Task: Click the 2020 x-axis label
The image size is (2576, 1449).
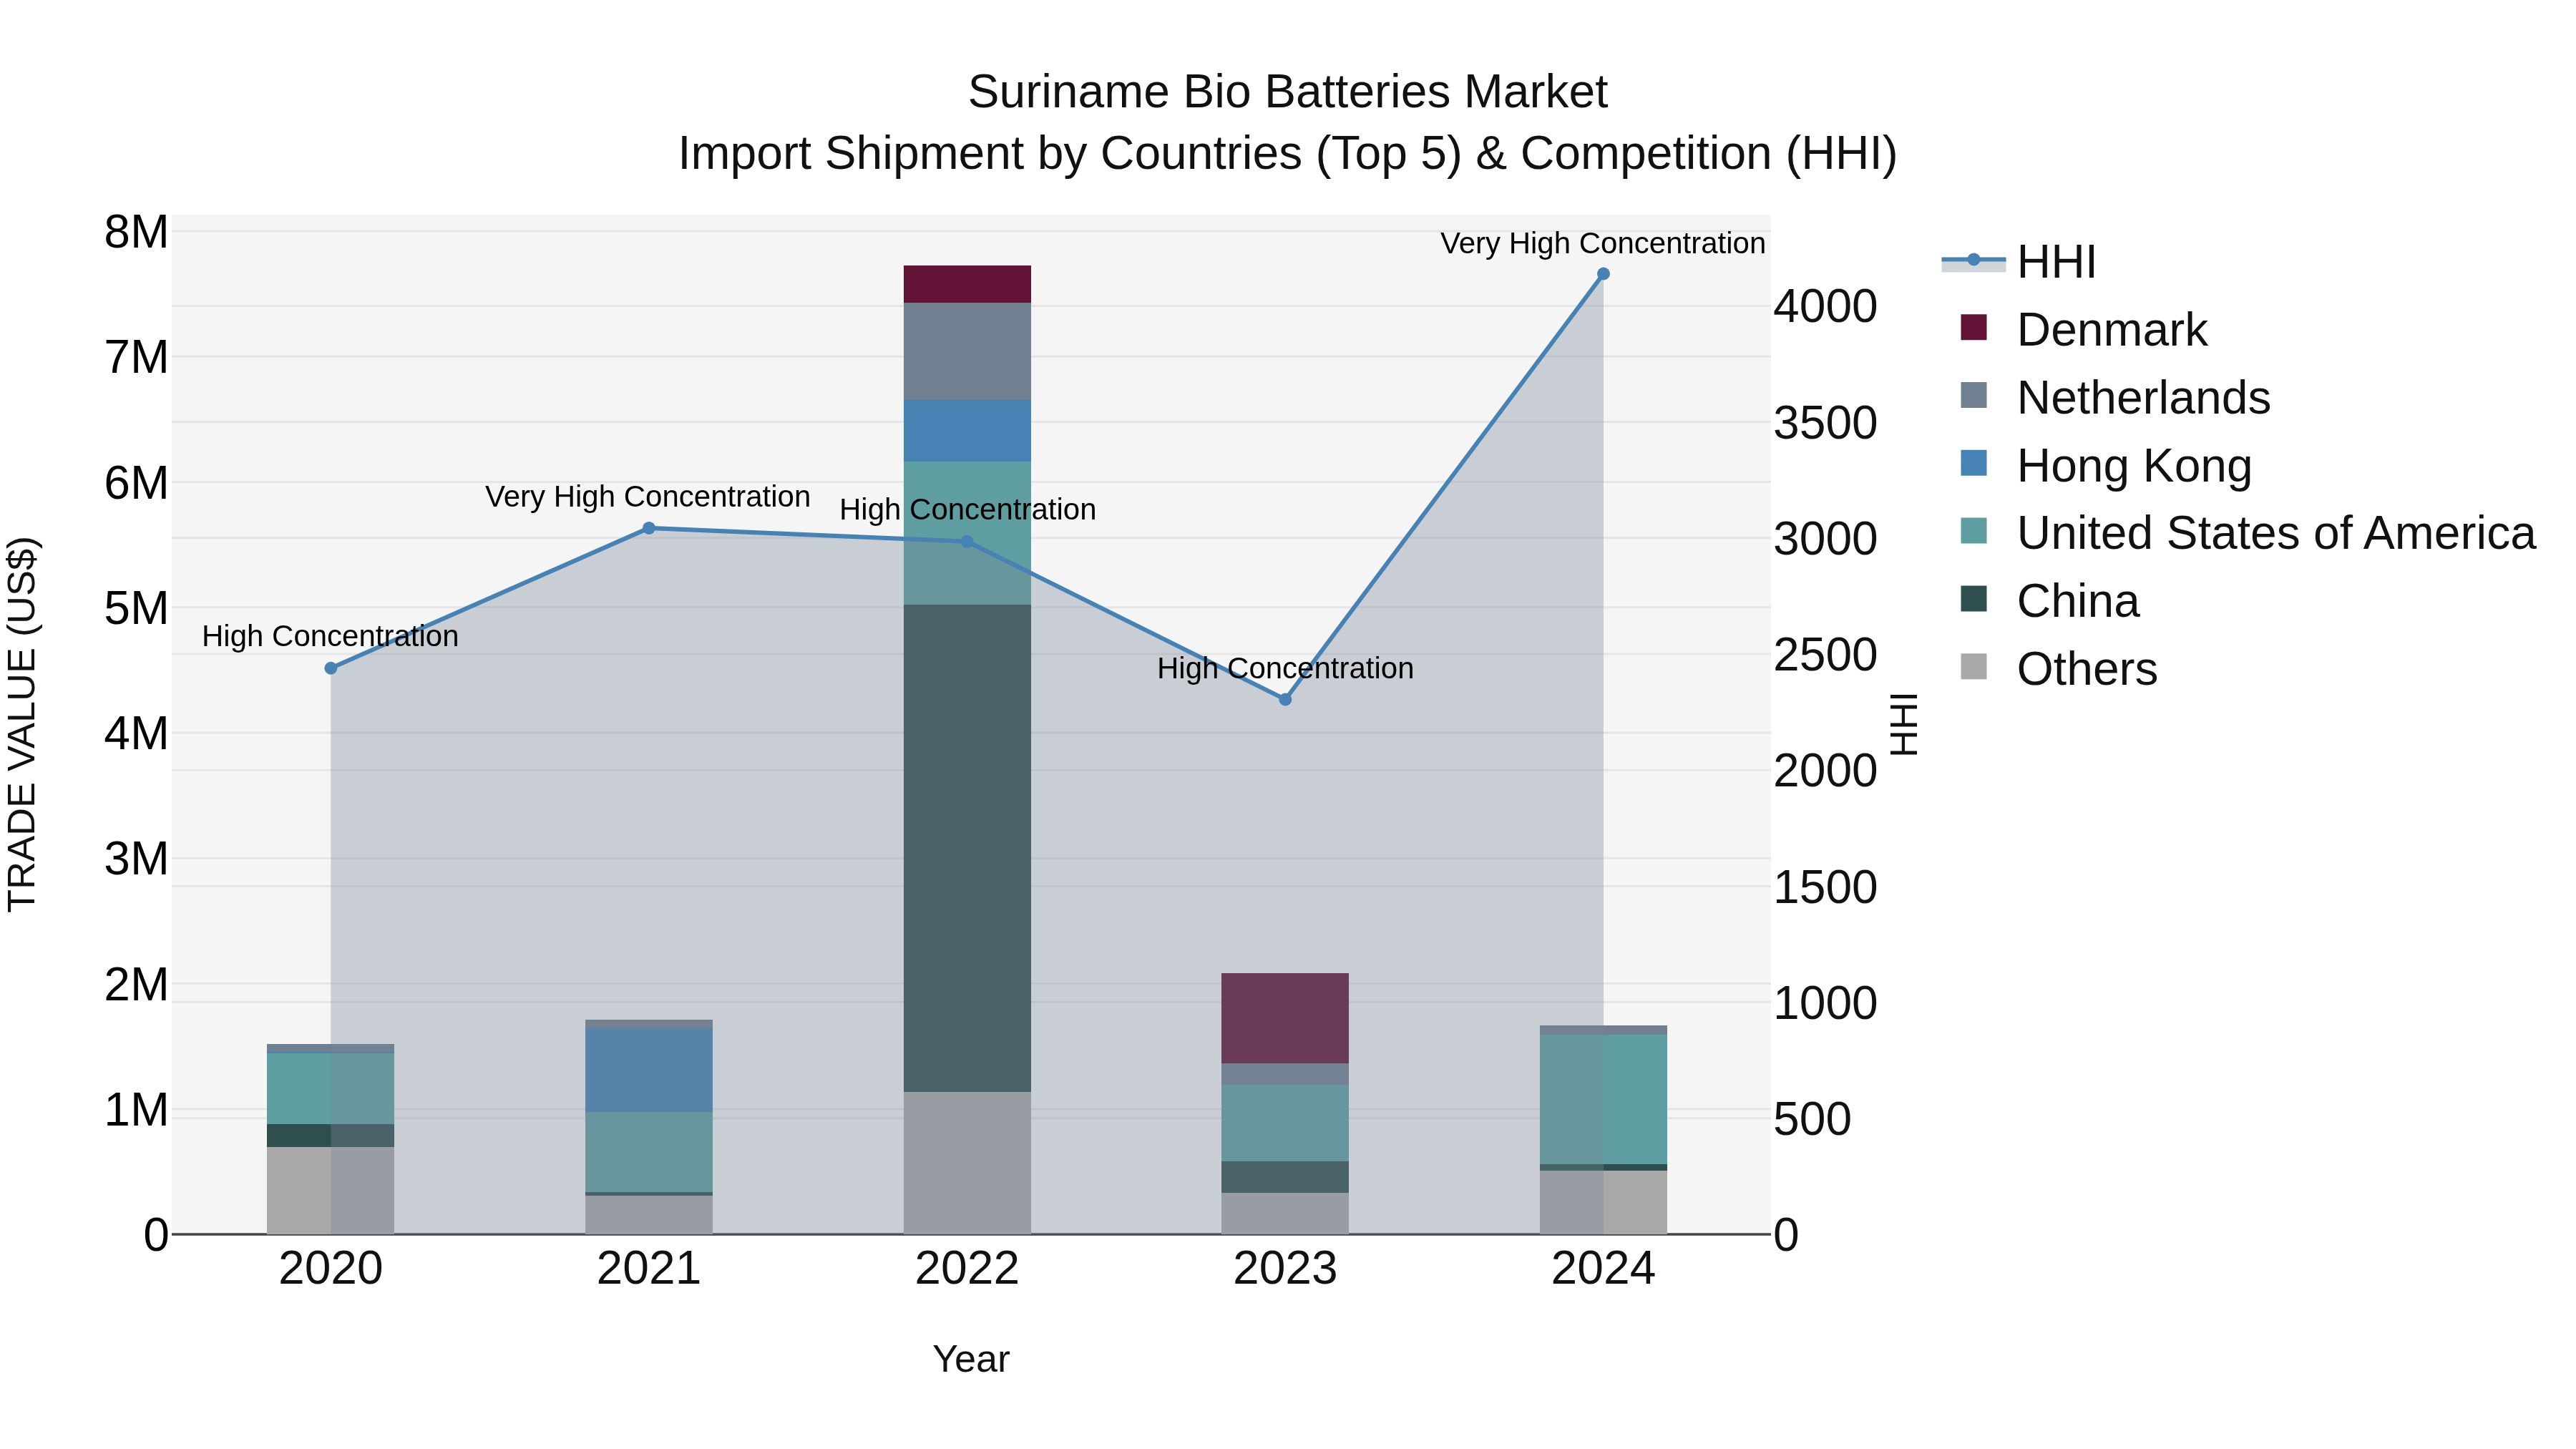Action: 331,1269
